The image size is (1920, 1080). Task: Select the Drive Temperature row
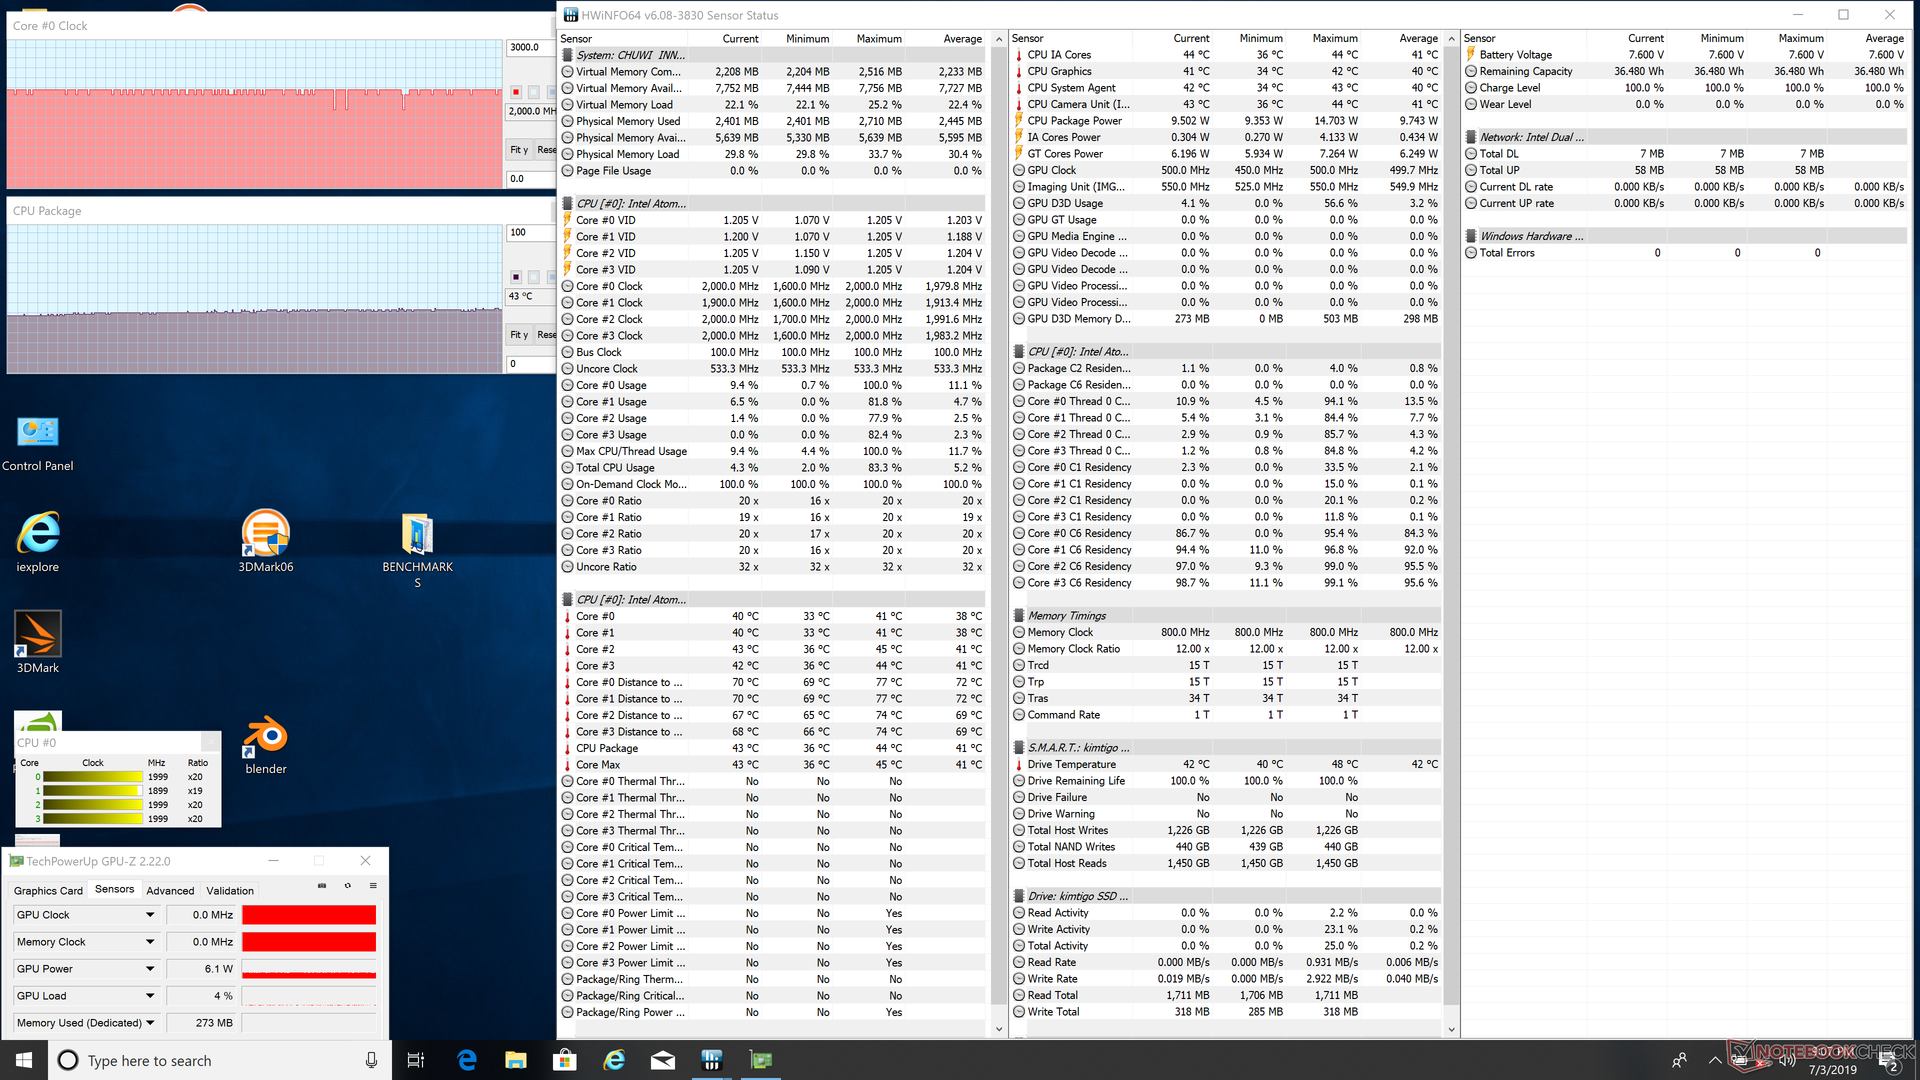pos(1226,765)
